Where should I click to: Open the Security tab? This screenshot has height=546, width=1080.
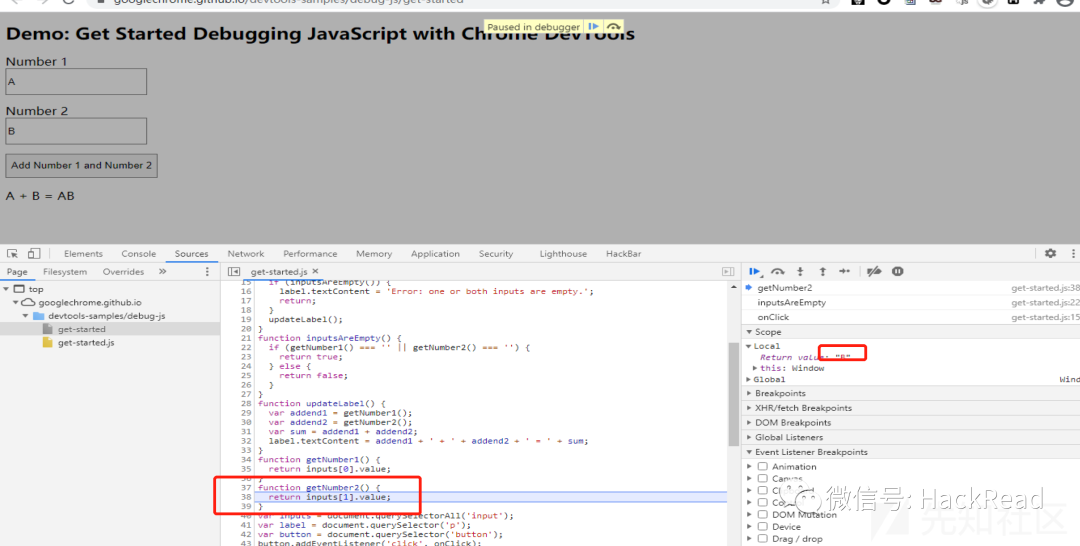pyautogui.click(x=496, y=253)
